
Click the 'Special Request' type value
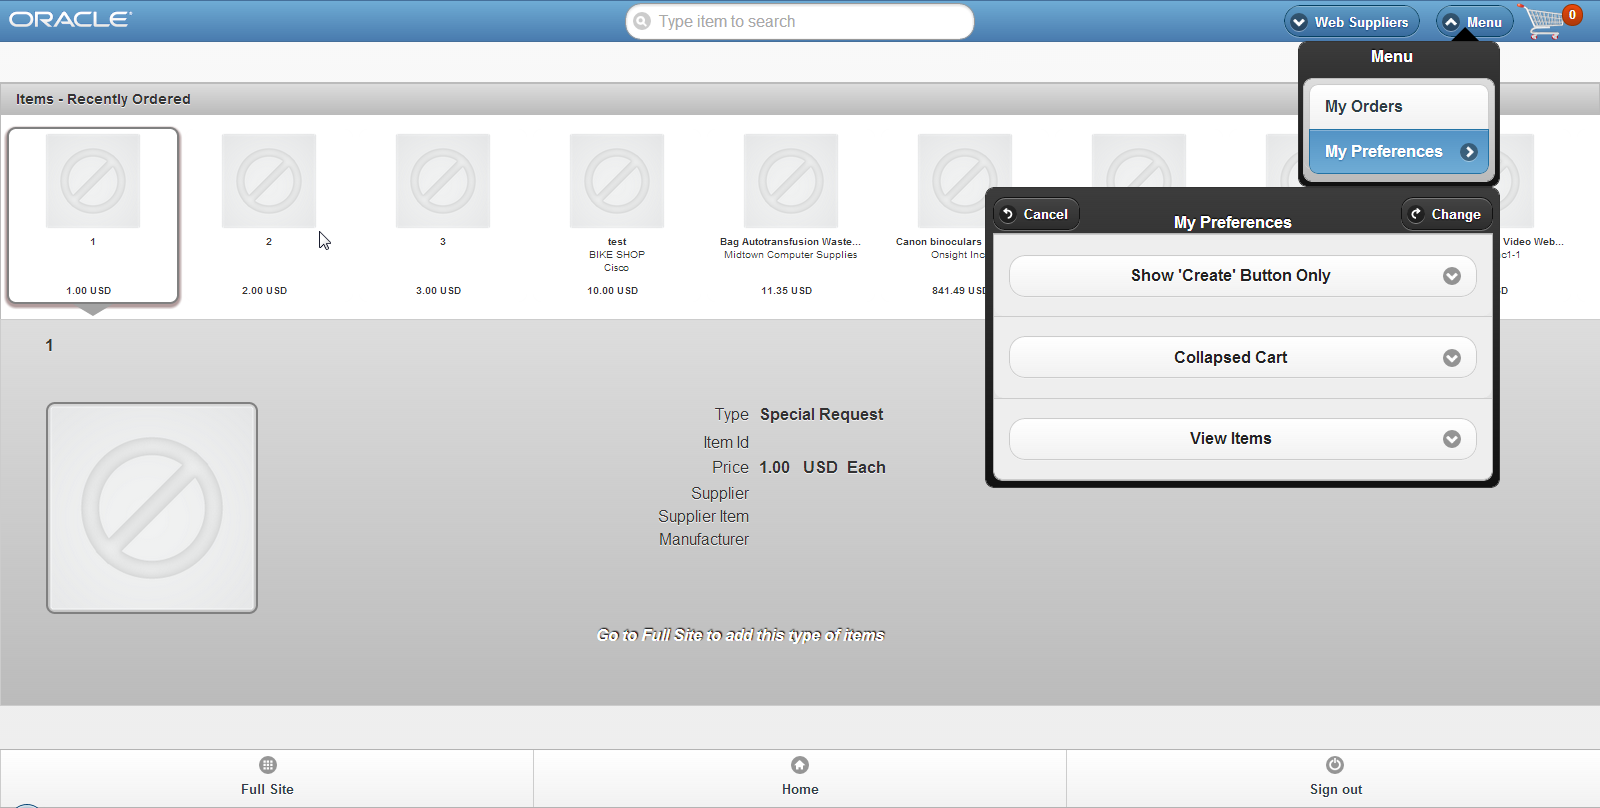click(x=822, y=414)
